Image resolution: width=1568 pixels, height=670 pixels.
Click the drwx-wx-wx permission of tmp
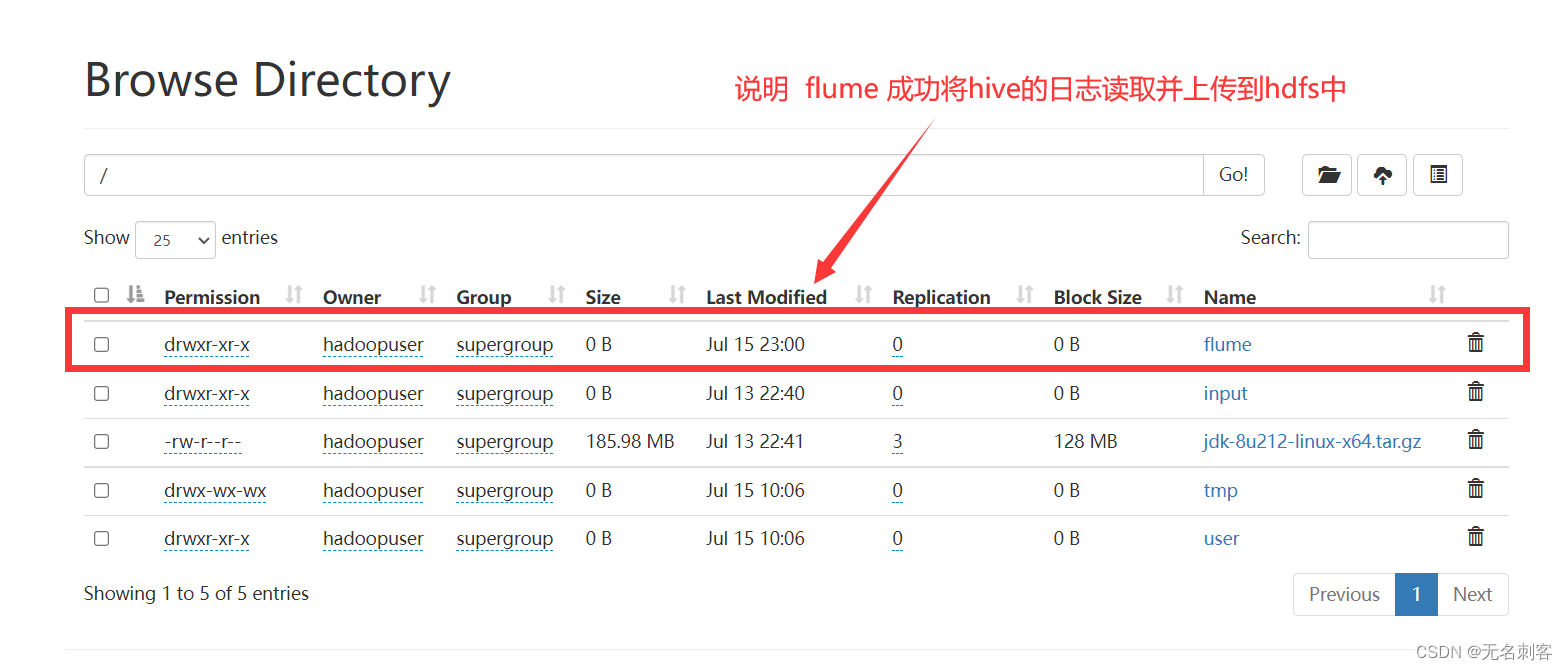coord(215,490)
